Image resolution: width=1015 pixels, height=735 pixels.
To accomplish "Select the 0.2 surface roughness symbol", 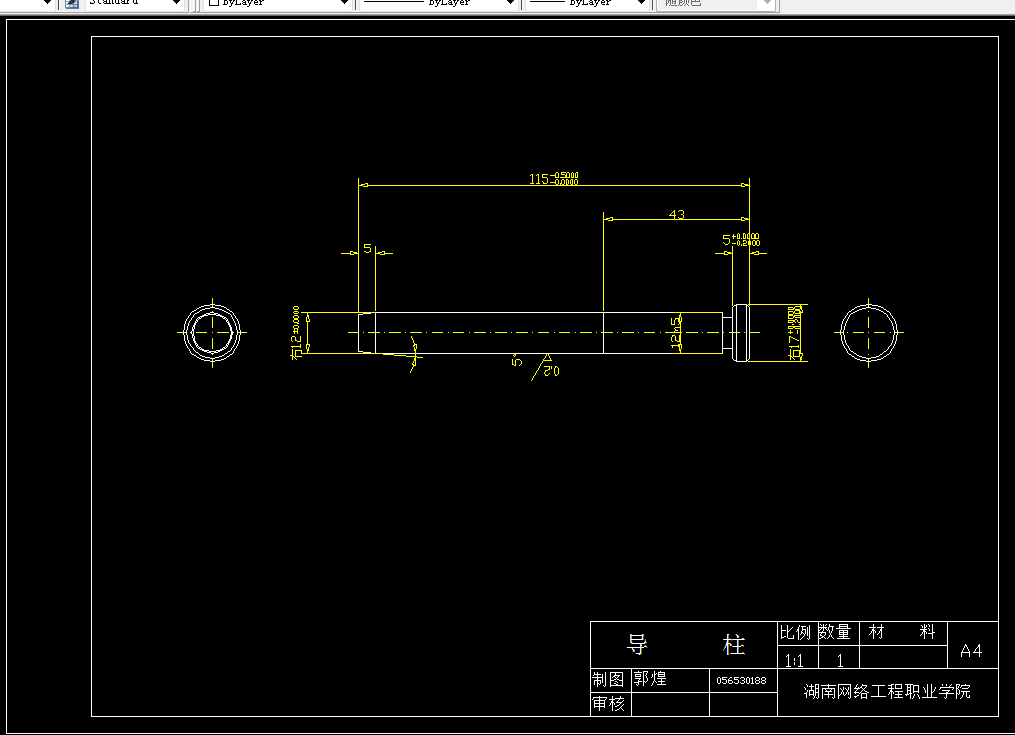I will click(546, 367).
